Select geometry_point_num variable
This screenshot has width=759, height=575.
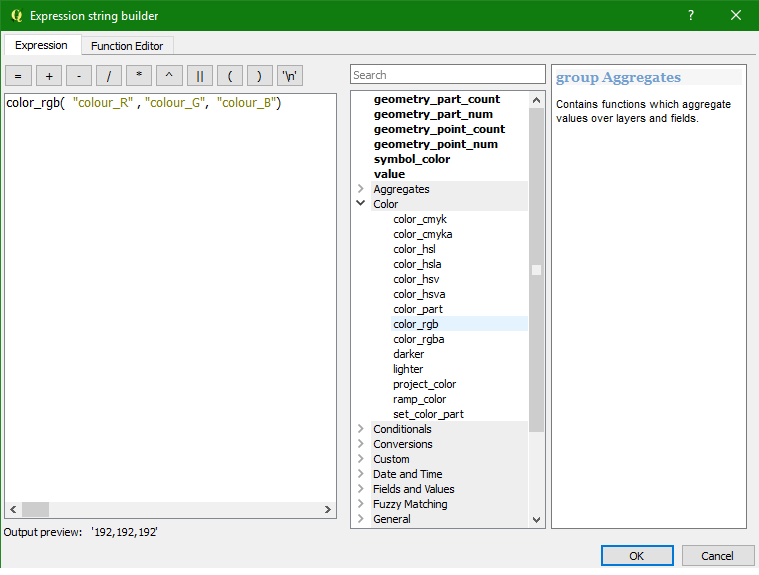tap(436, 144)
